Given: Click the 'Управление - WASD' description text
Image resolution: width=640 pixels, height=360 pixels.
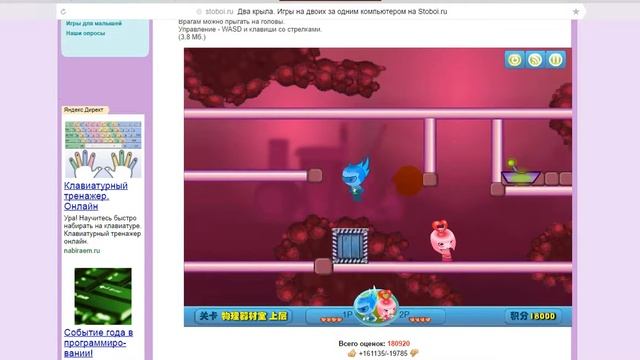Looking at the screenshot, I should point(250,29).
